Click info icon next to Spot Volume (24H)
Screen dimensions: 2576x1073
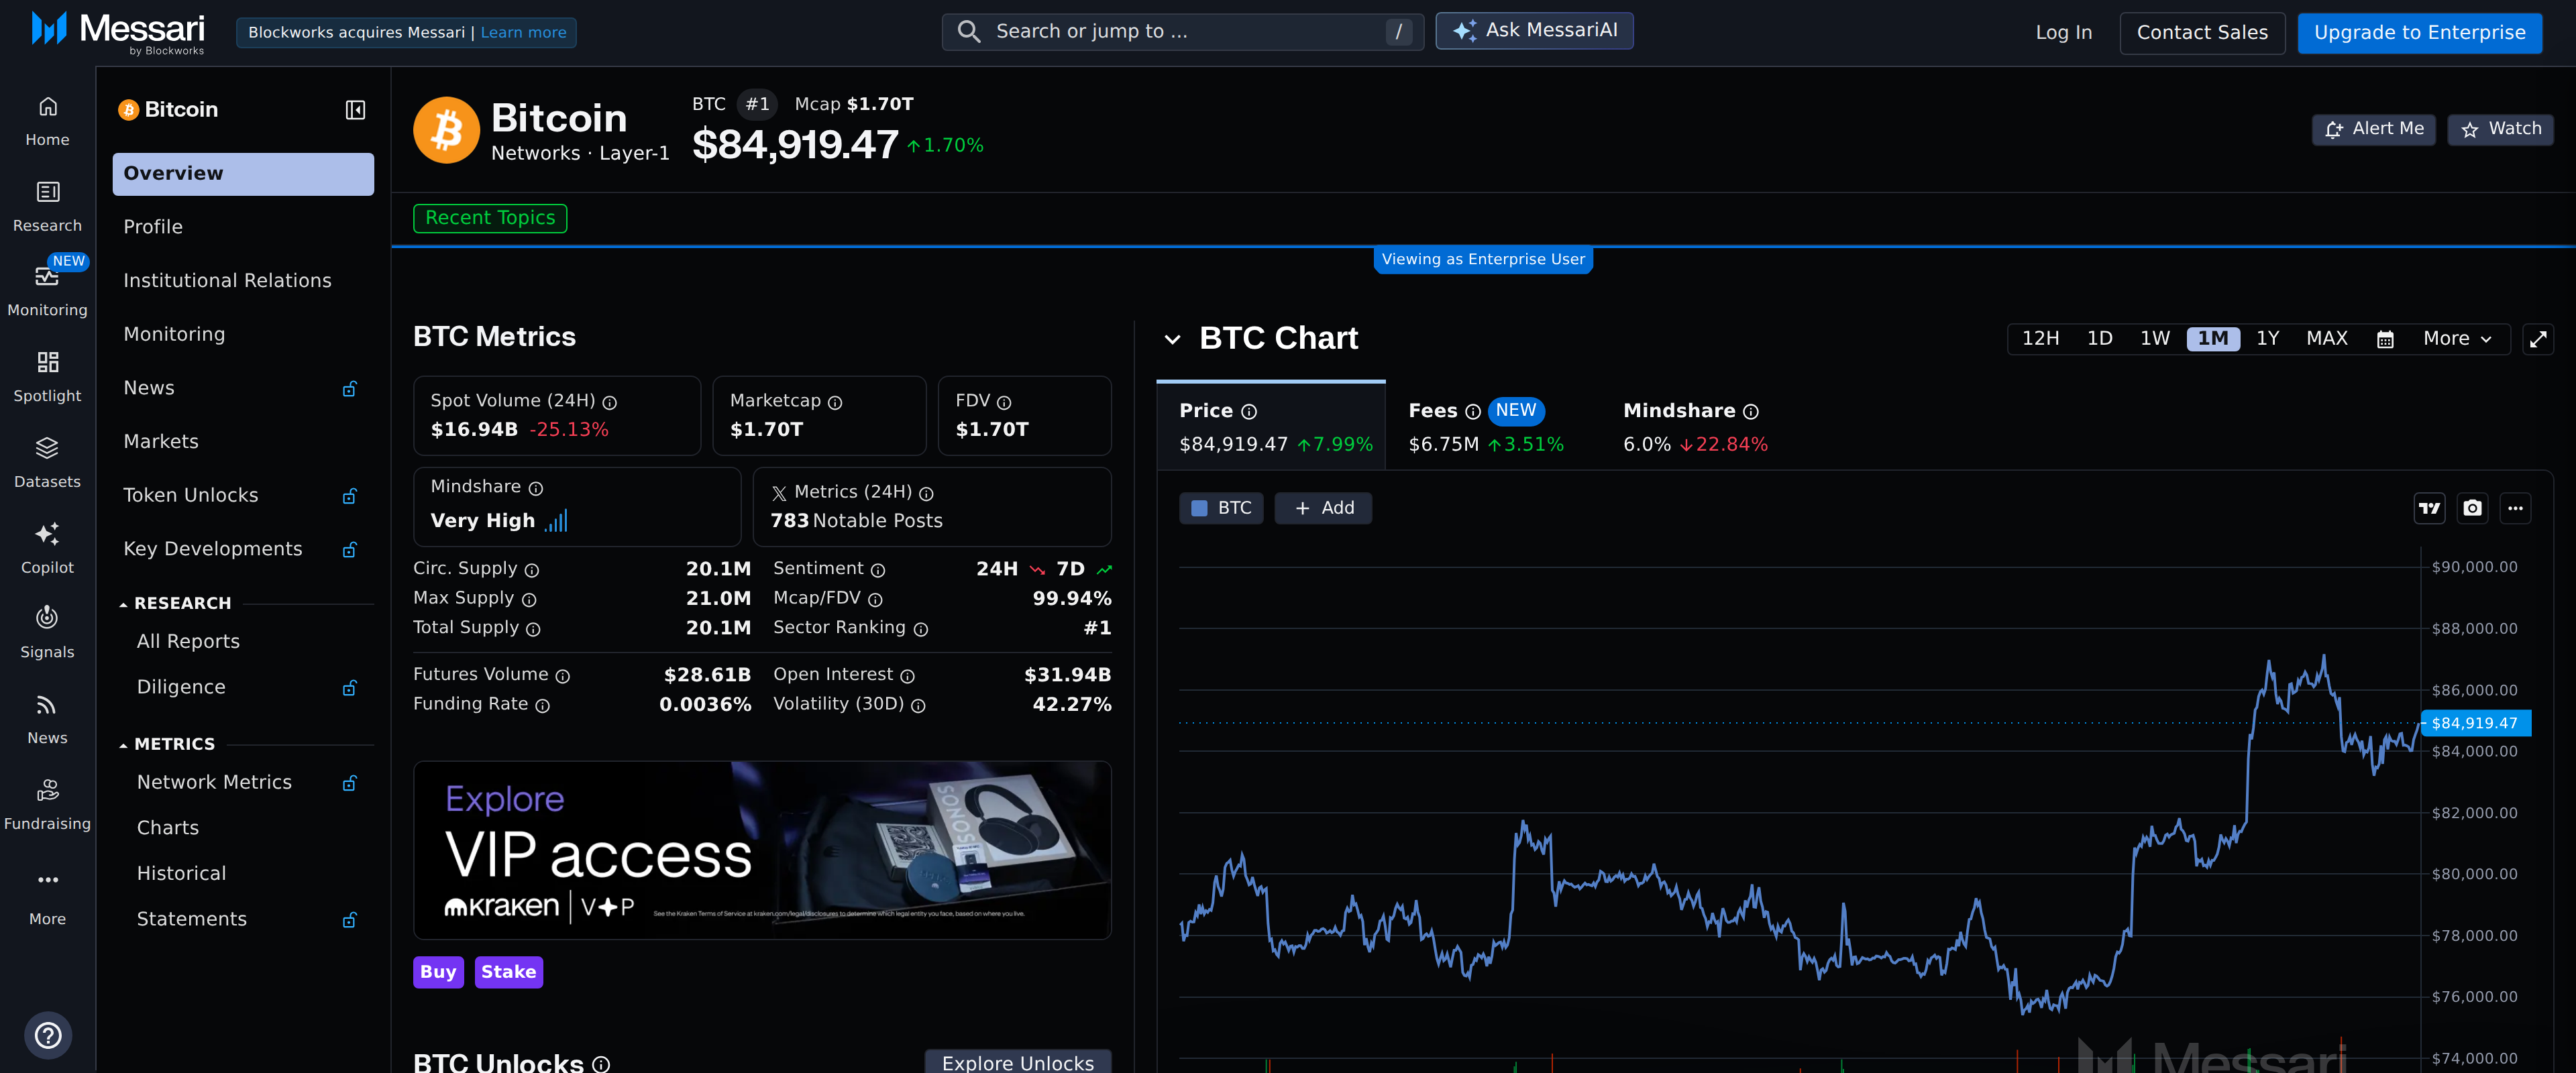[610, 402]
